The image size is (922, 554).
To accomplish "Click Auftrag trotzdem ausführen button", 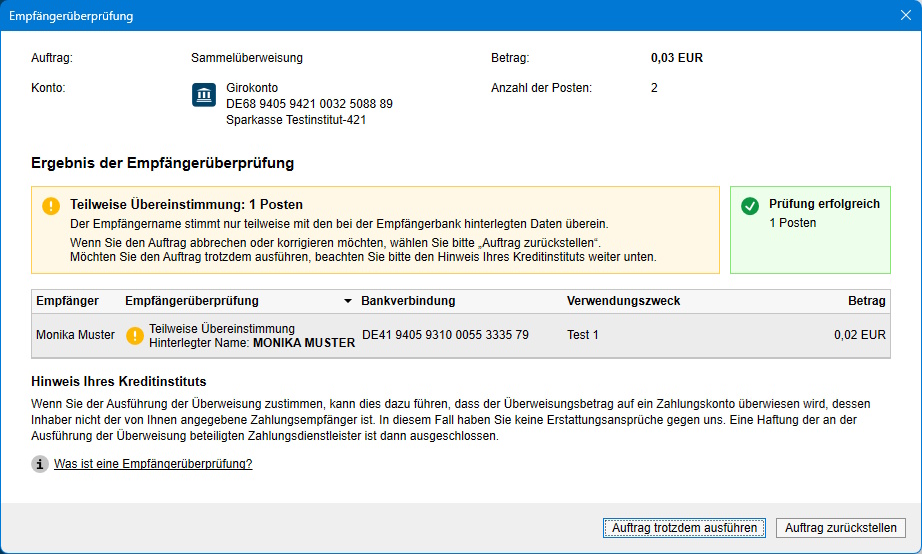I will tap(684, 528).
